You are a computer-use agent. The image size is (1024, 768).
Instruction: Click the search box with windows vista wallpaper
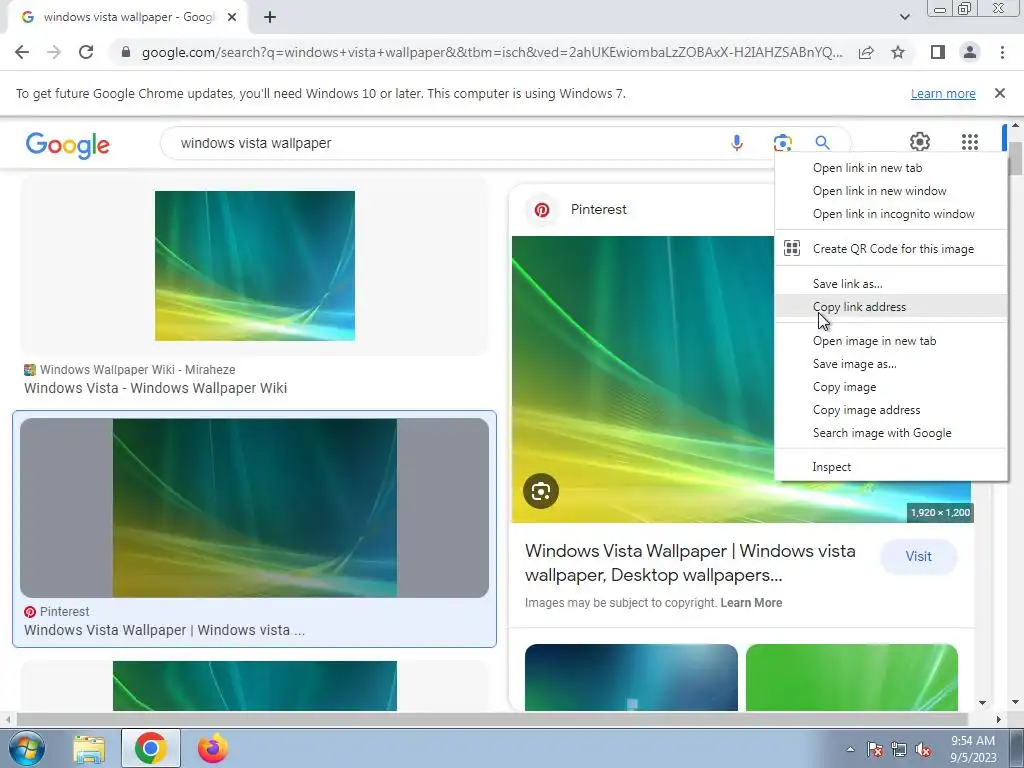444,143
